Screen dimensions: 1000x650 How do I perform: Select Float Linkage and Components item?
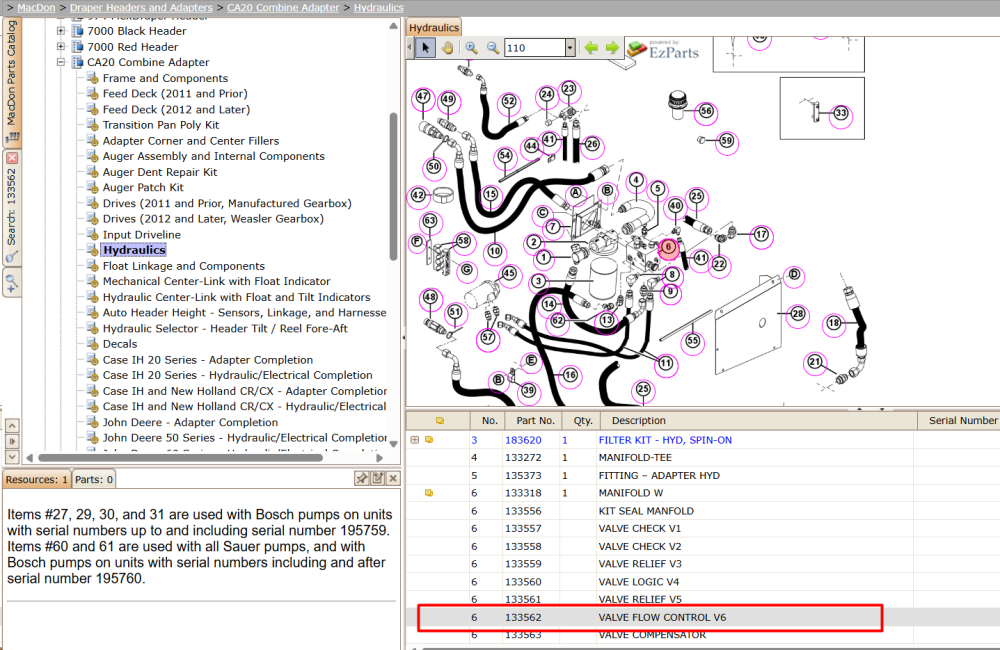[184, 266]
